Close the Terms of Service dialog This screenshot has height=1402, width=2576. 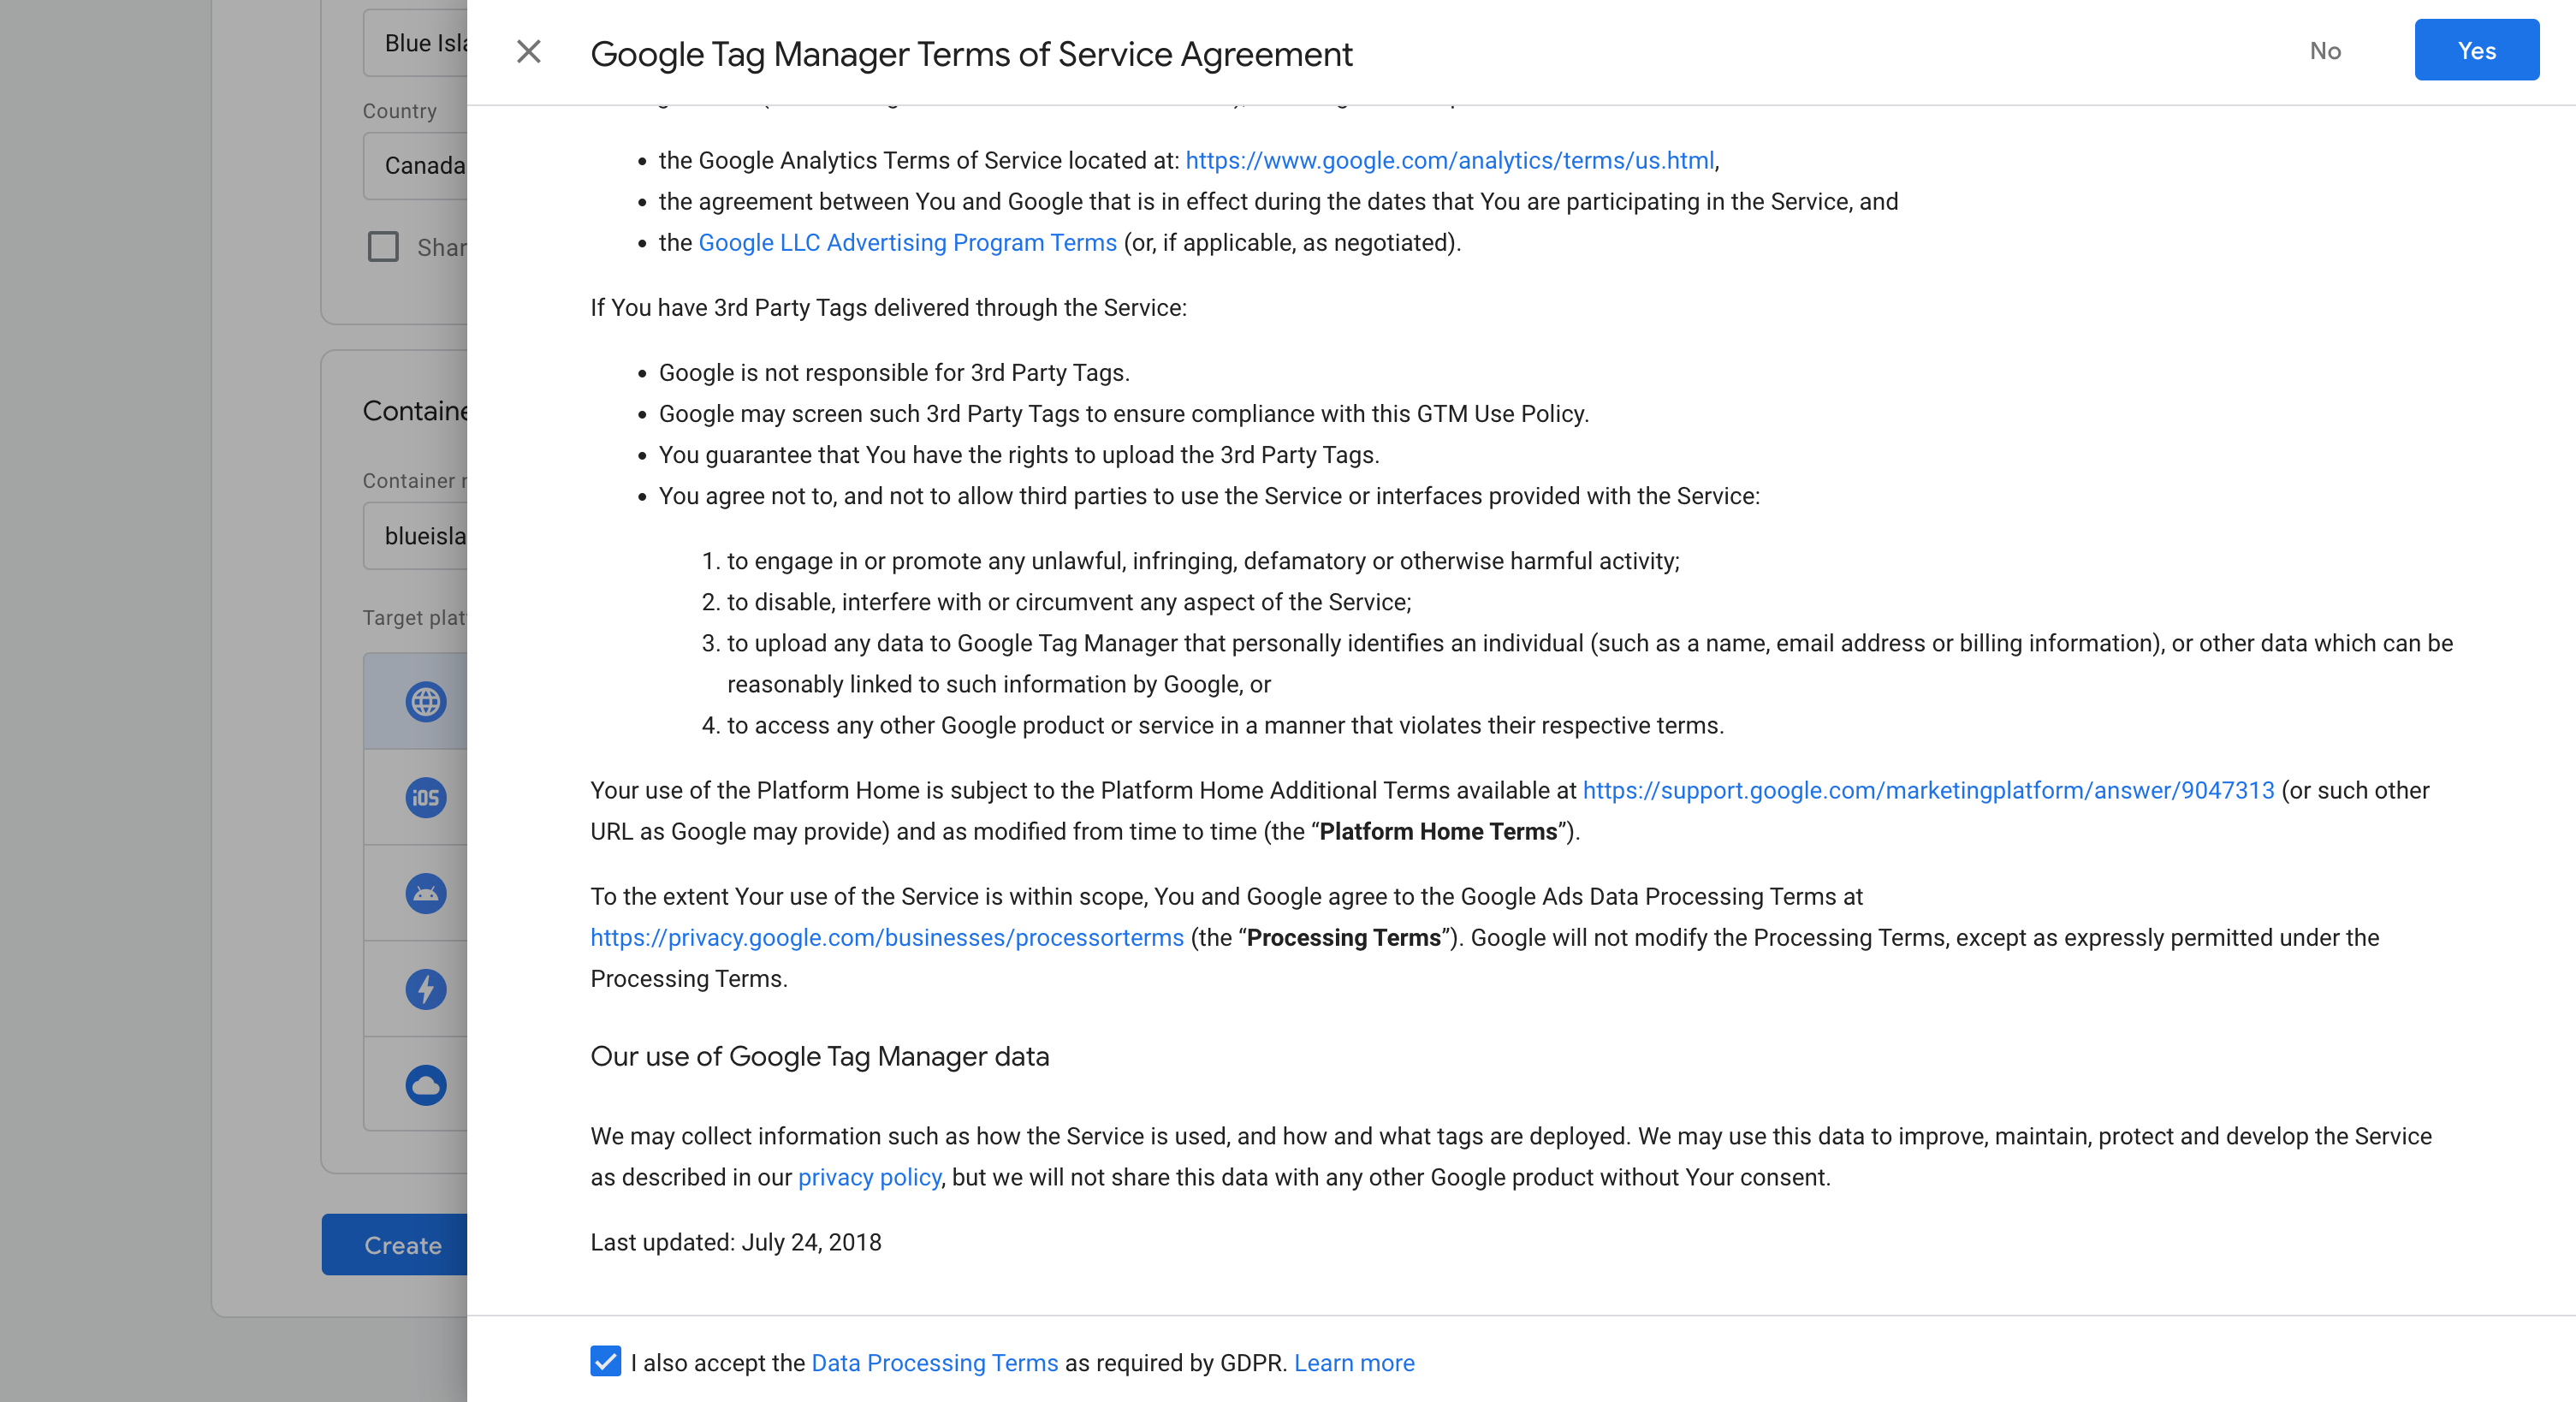point(528,51)
